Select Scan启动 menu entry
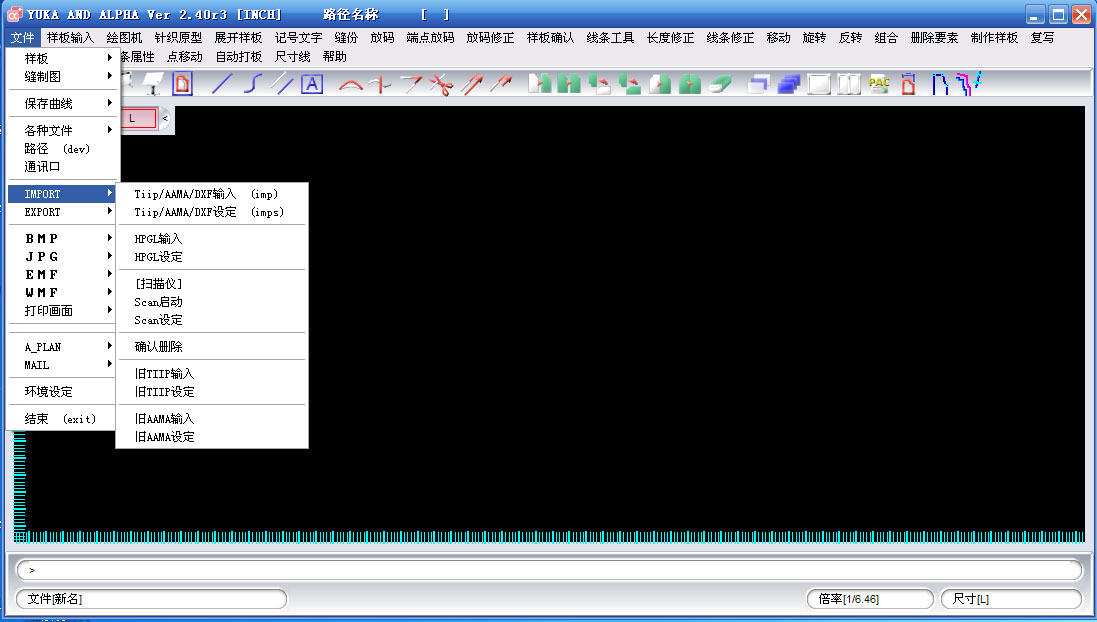Screen dimensions: 1097x622 [212, 302]
